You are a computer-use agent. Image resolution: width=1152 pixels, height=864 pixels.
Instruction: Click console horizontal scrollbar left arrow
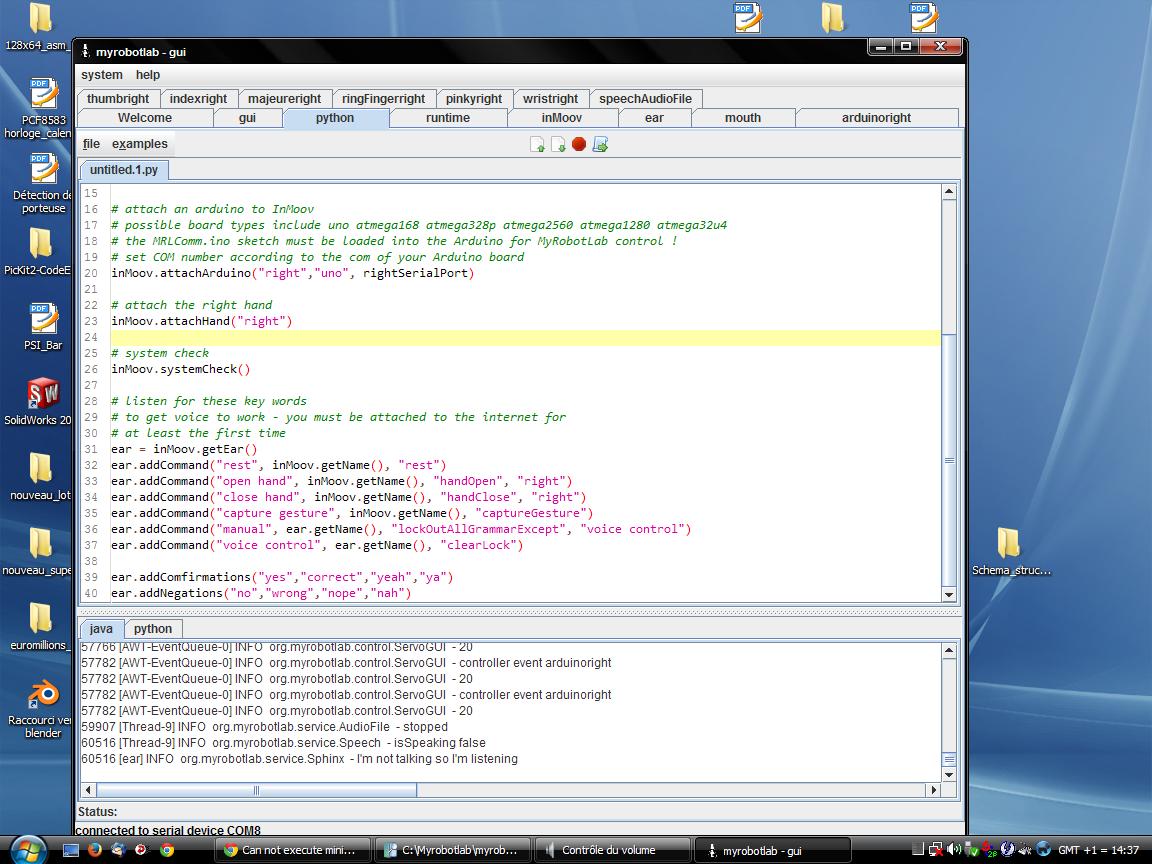click(x=89, y=790)
